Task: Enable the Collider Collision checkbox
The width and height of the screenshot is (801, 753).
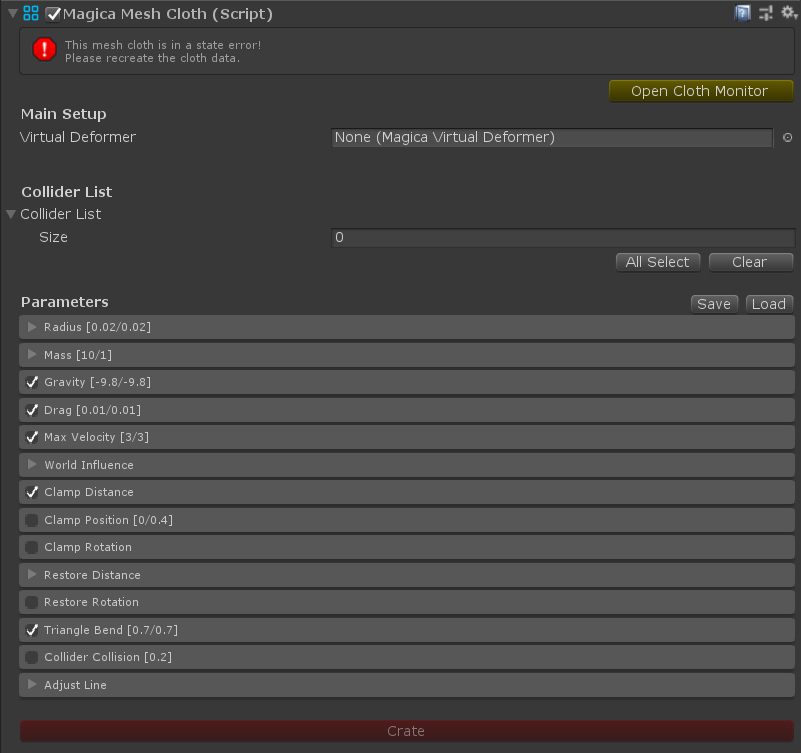Action: [x=32, y=657]
